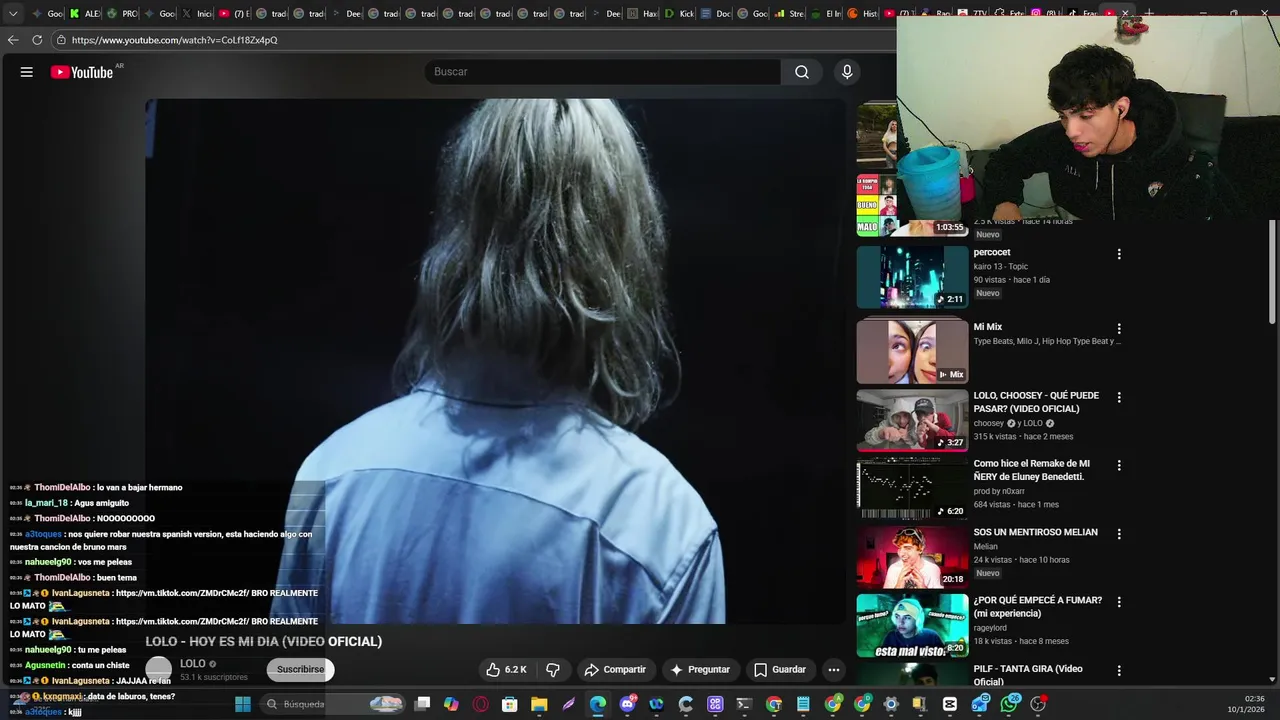Open Microsoft Store from the taskbar

point(509,704)
